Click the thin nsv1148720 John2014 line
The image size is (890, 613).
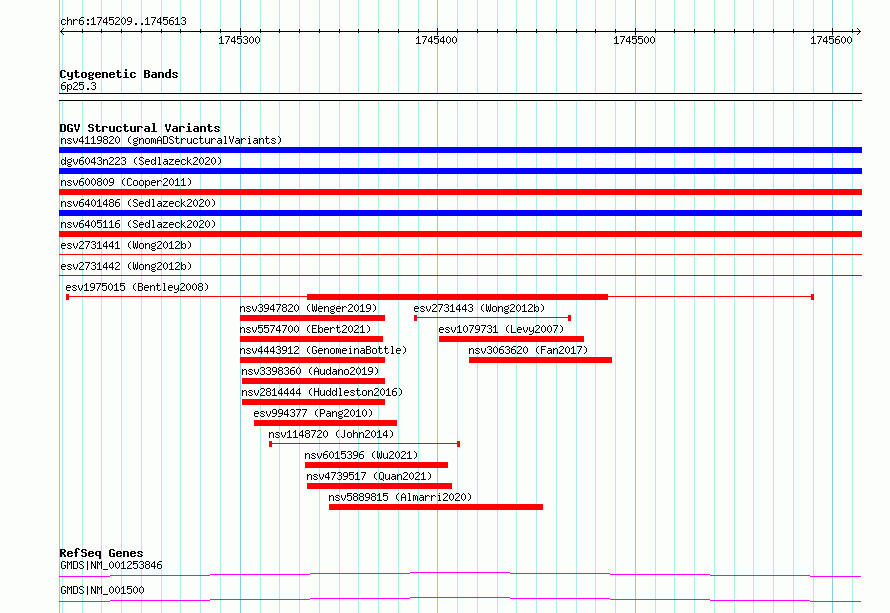(364, 444)
